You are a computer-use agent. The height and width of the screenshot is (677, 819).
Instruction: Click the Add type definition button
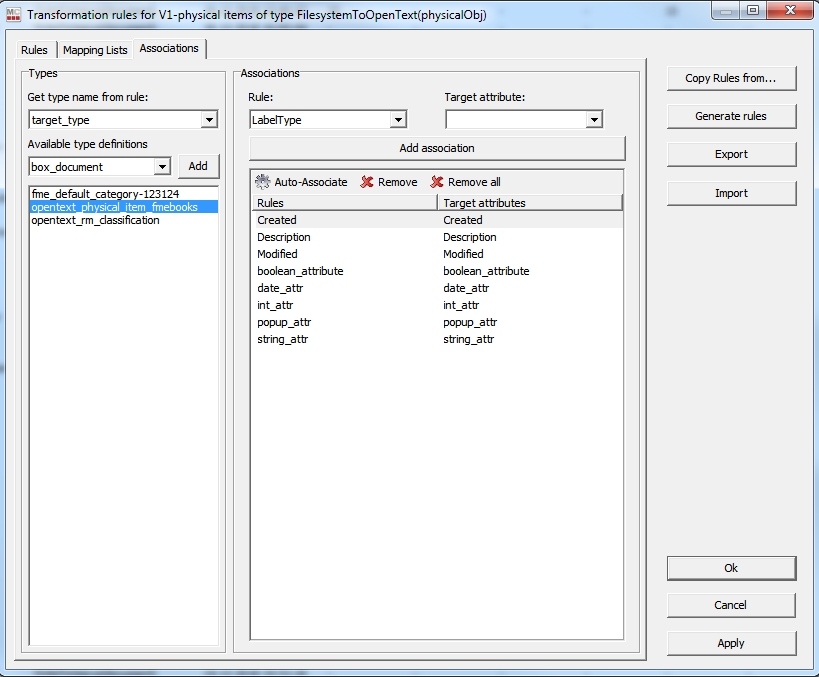tap(198, 167)
